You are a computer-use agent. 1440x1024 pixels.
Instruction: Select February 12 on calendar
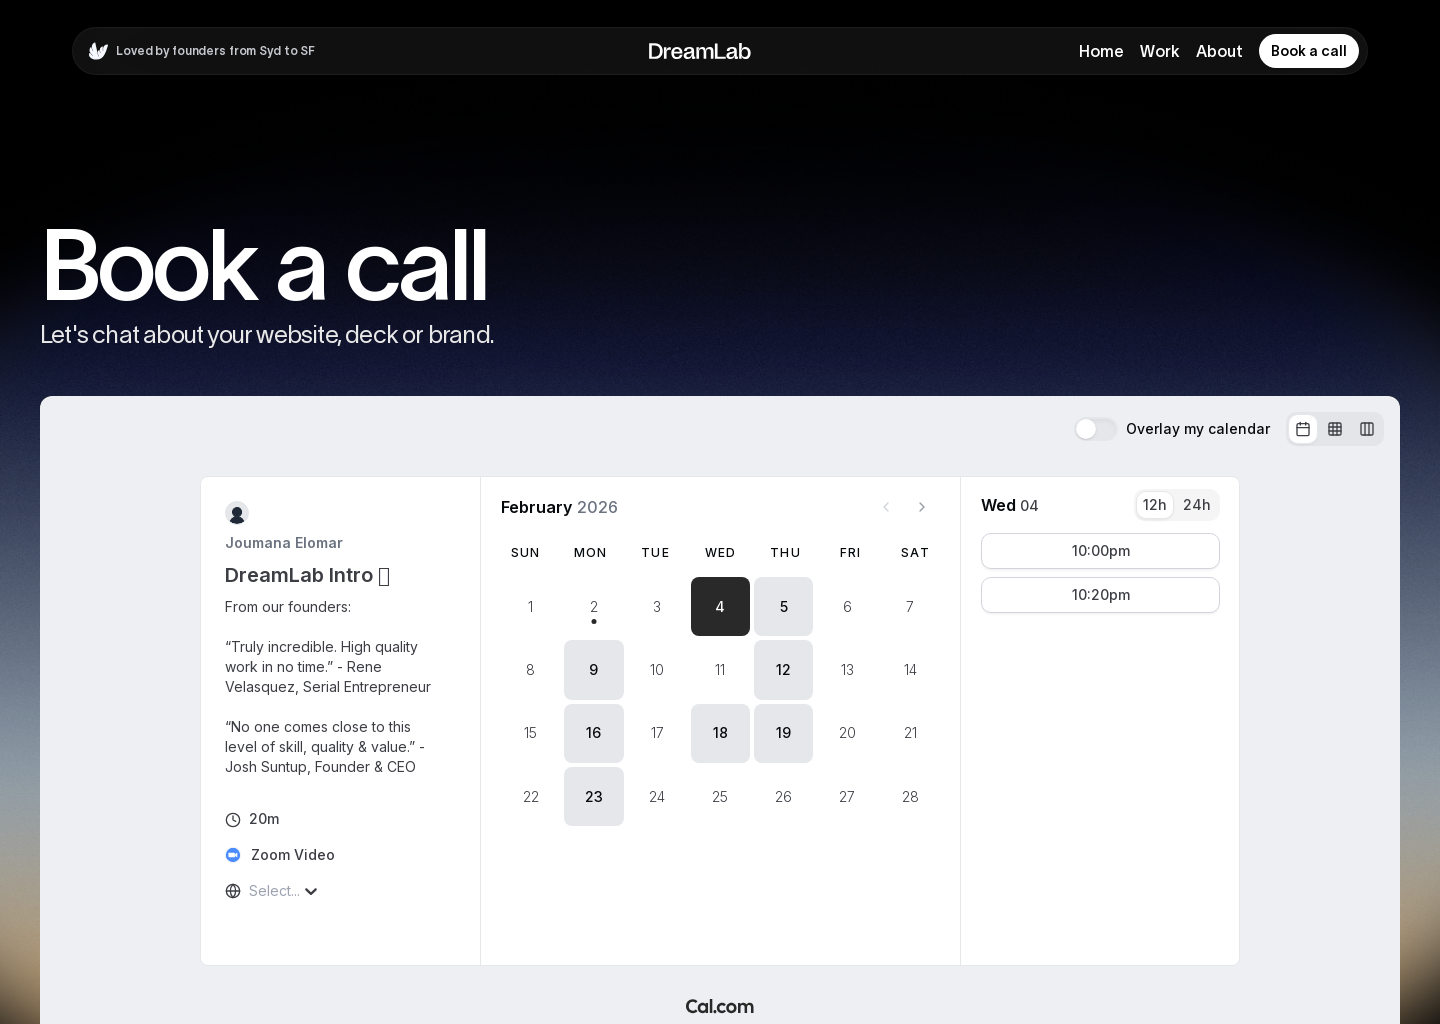point(783,670)
